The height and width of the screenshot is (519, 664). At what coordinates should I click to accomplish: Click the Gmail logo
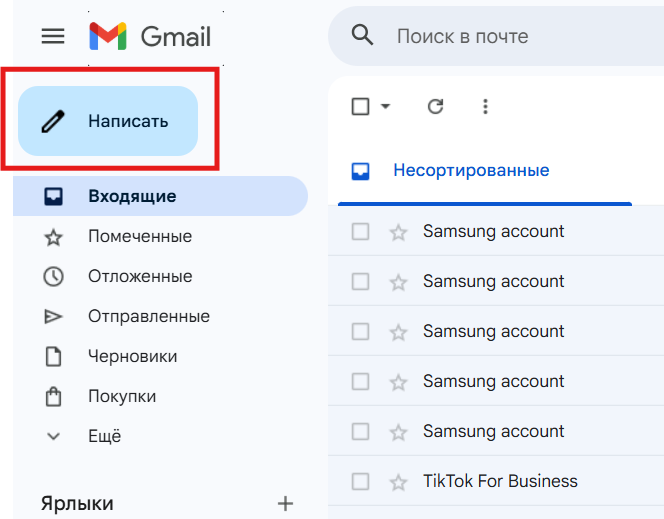(x=150, y=36)
